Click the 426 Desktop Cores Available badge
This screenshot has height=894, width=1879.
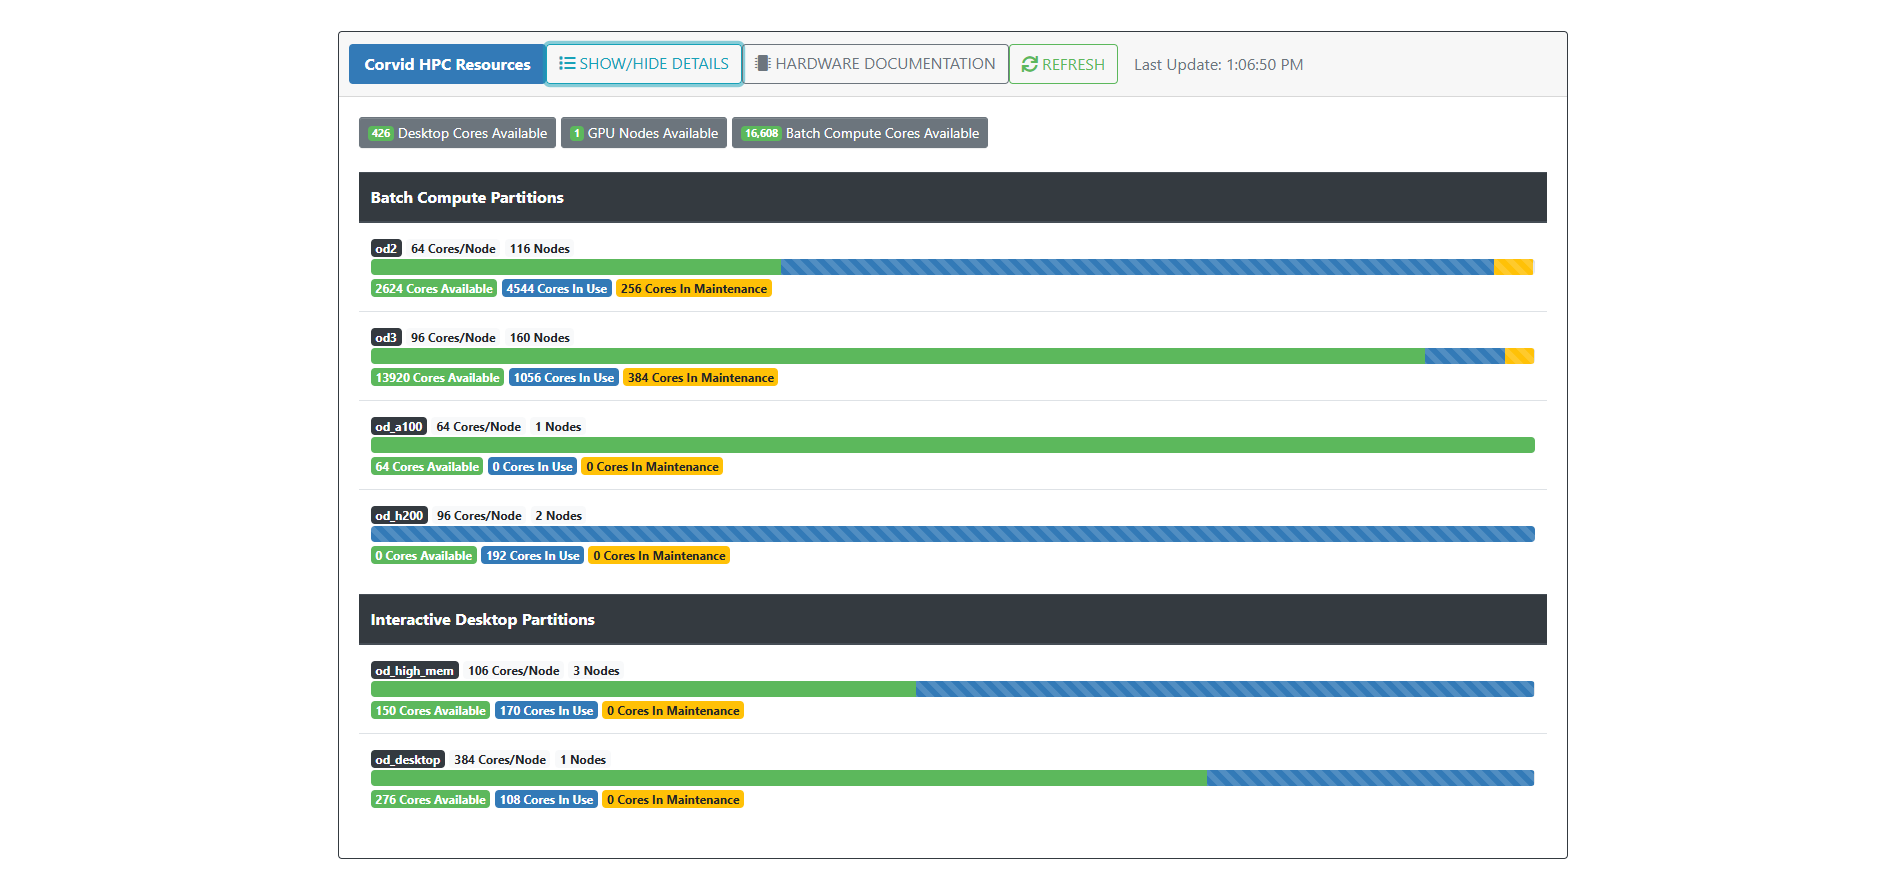(x=457, y=133)
